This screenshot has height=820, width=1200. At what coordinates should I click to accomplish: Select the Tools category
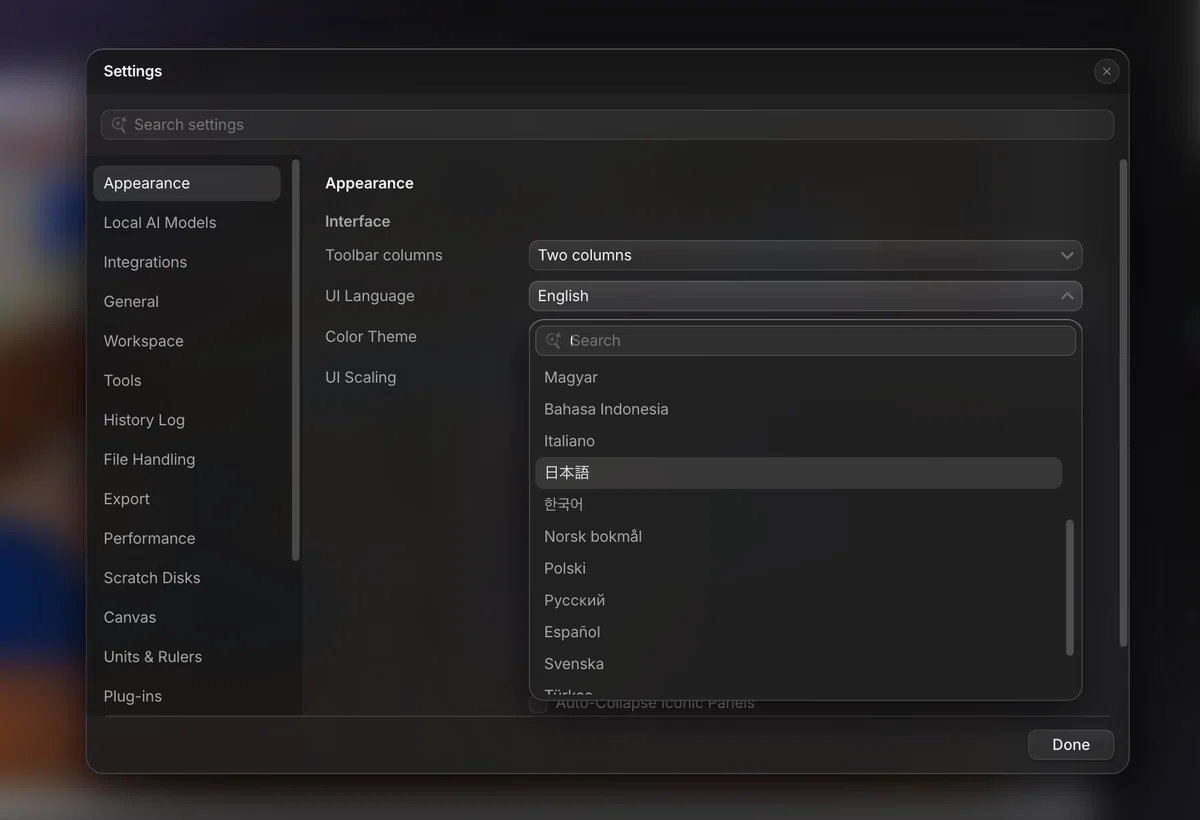coord(187,380)
